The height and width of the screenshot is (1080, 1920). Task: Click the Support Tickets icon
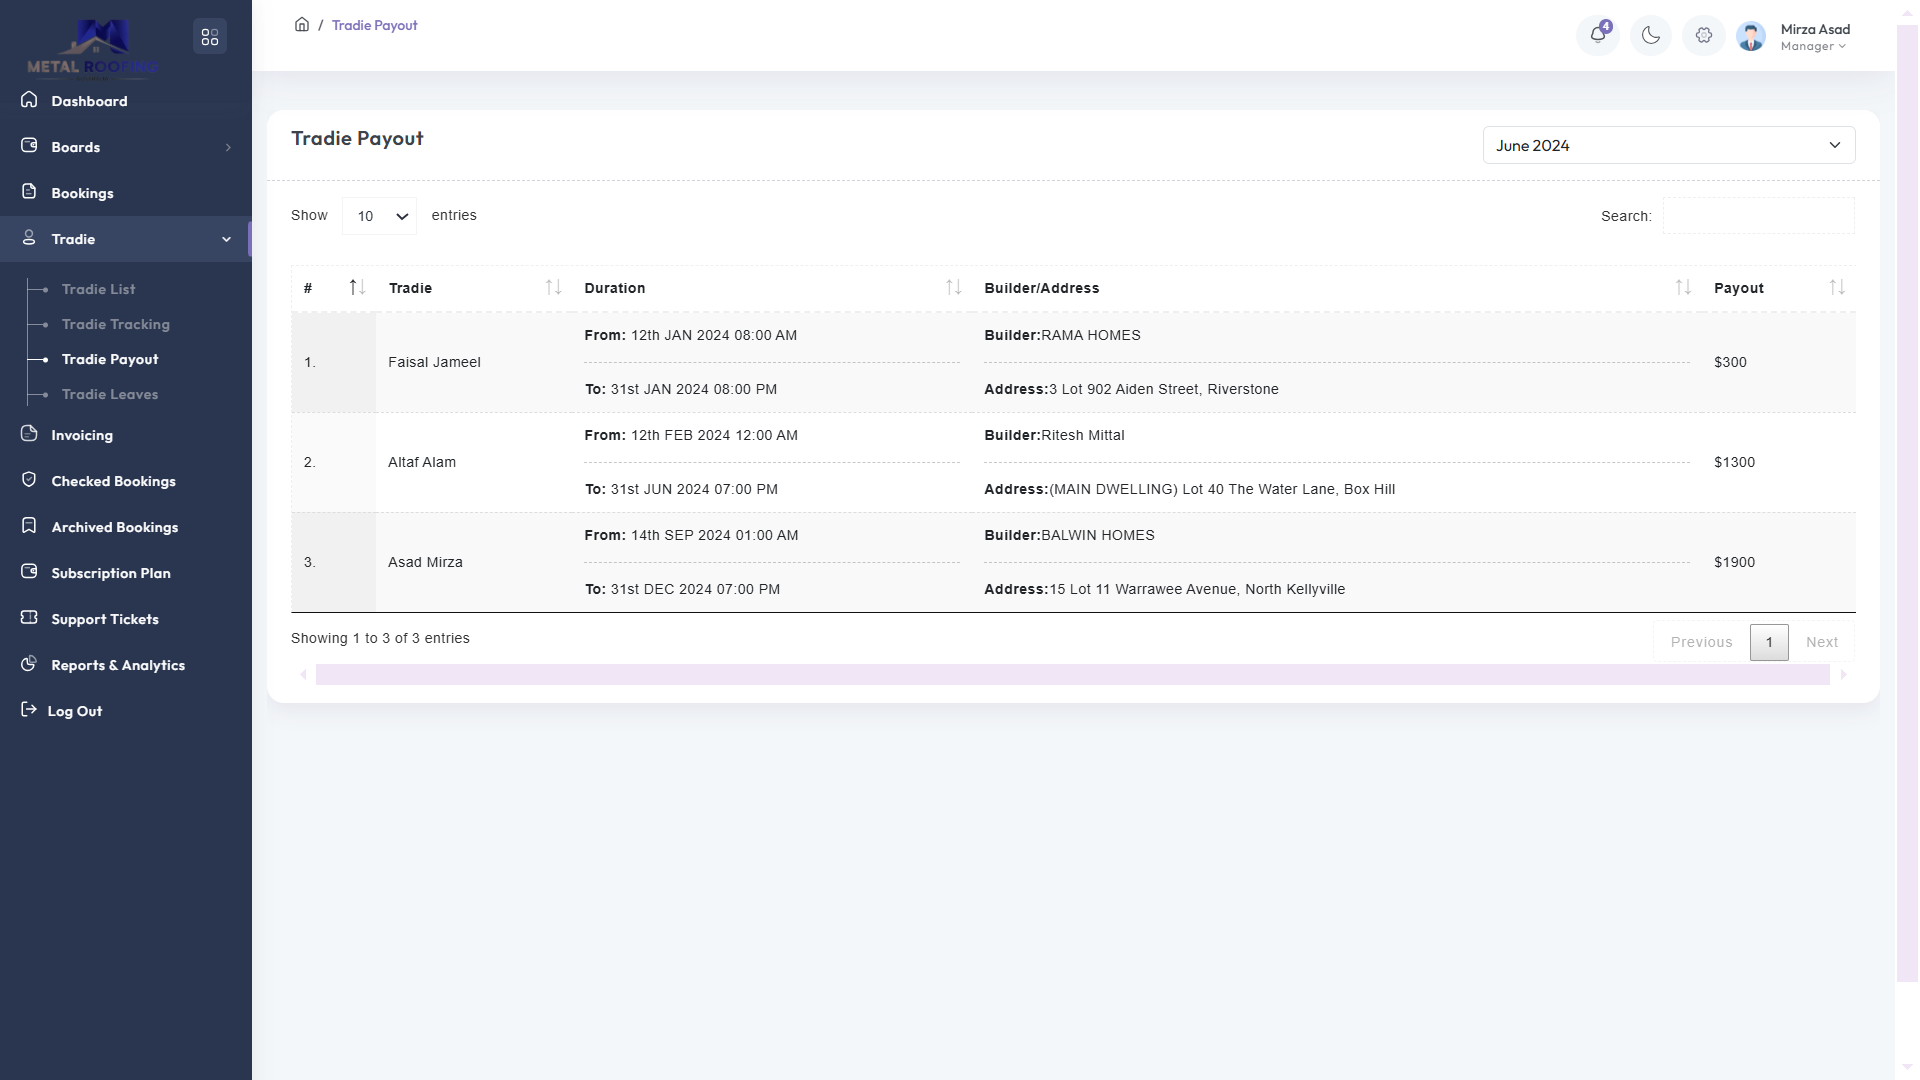[x=29, y=618]
